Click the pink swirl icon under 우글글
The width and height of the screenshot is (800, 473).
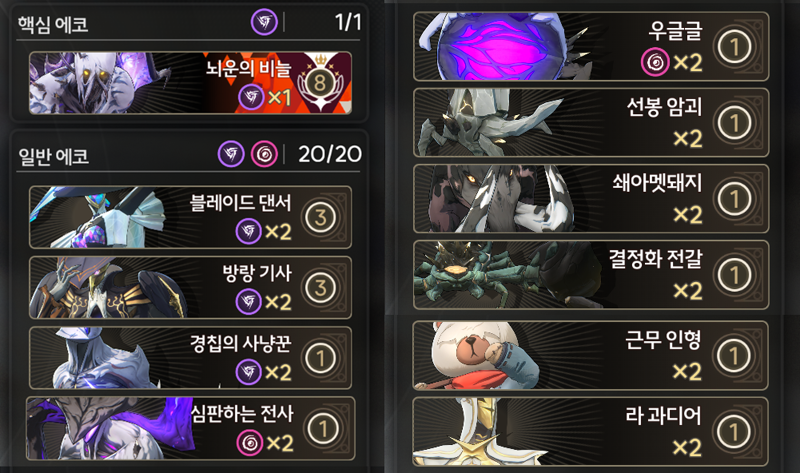tap(655, 62)
